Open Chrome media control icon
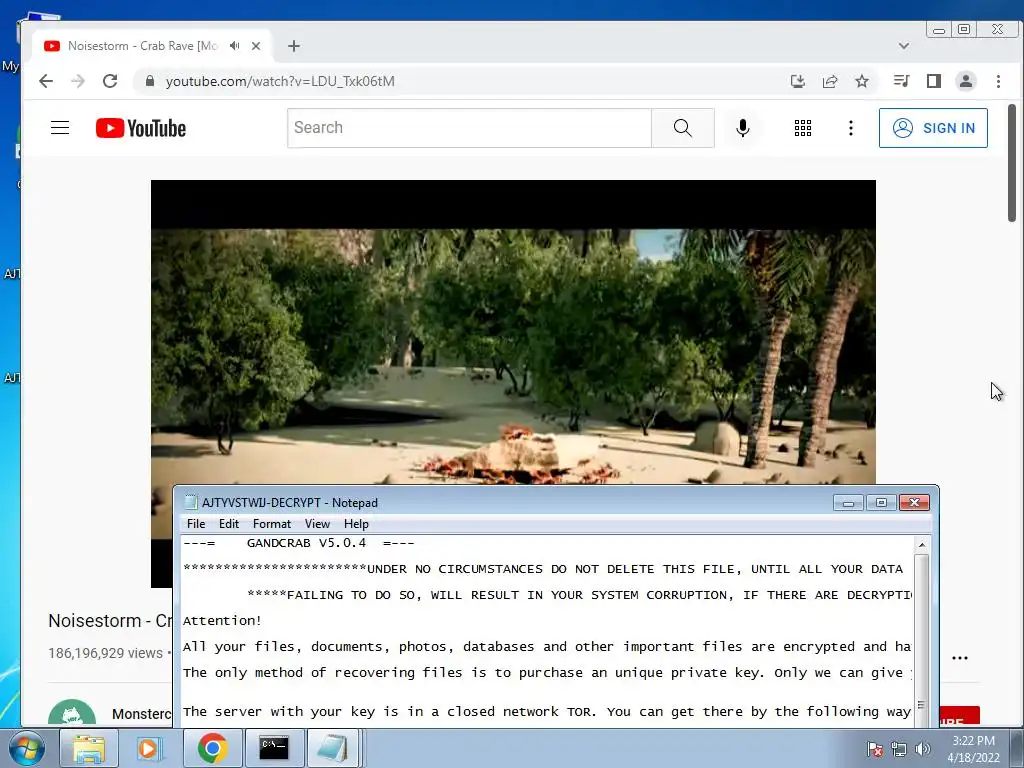The image size is (1024, 768). coord(901,81)
